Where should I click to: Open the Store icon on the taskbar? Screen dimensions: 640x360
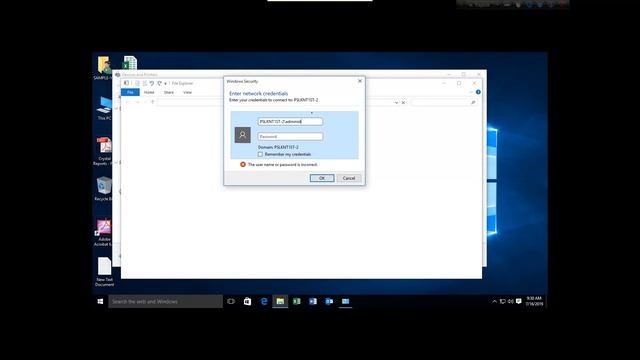247,302
